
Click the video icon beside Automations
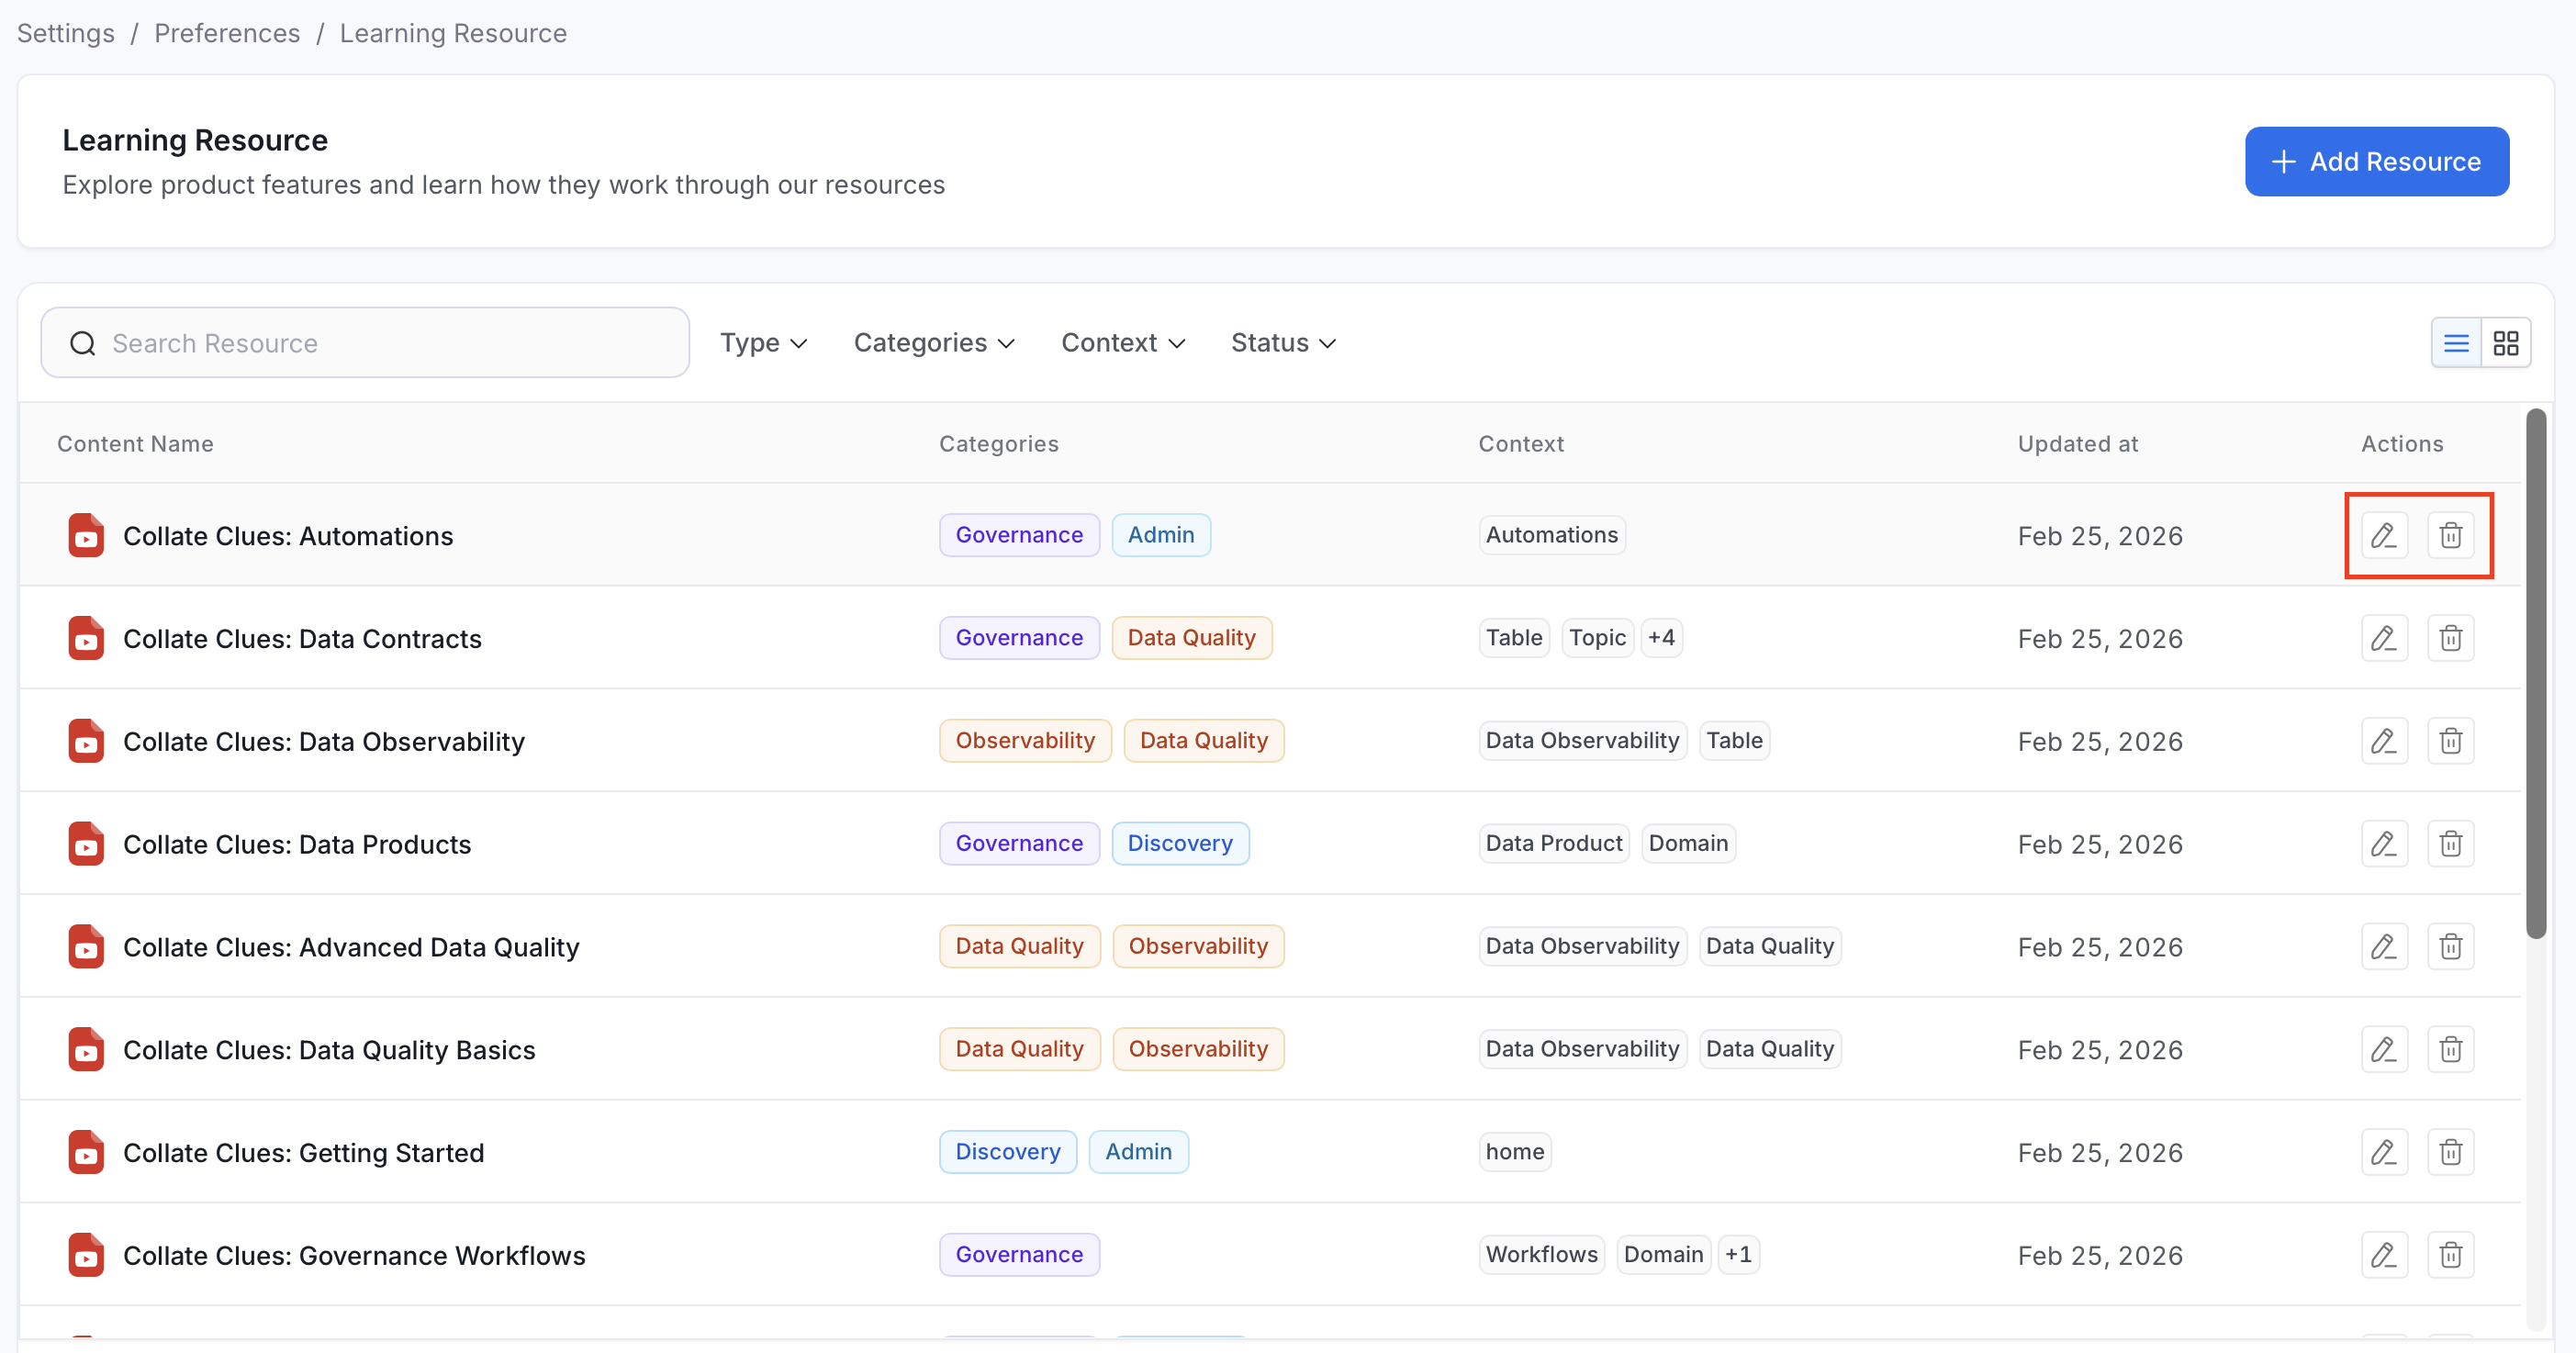coord(86,536)
